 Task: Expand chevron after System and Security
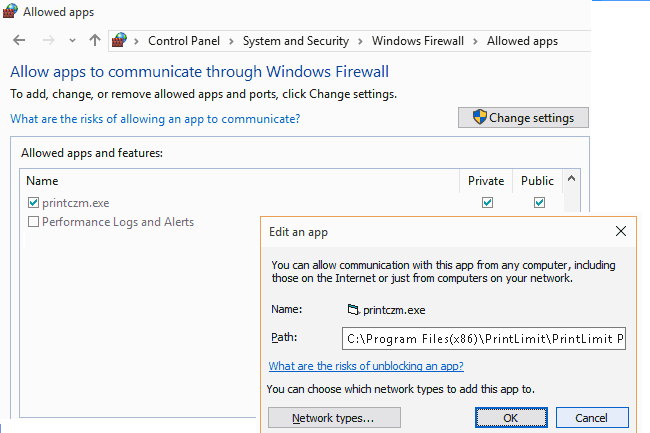[x=360, y=41]
